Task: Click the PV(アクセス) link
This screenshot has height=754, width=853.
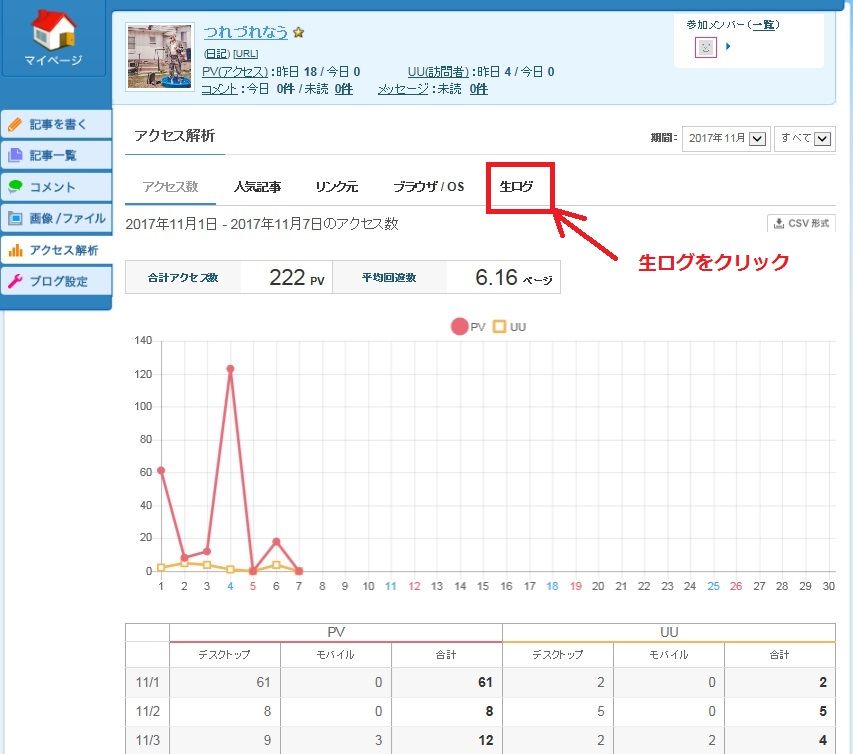Action: 234,72
